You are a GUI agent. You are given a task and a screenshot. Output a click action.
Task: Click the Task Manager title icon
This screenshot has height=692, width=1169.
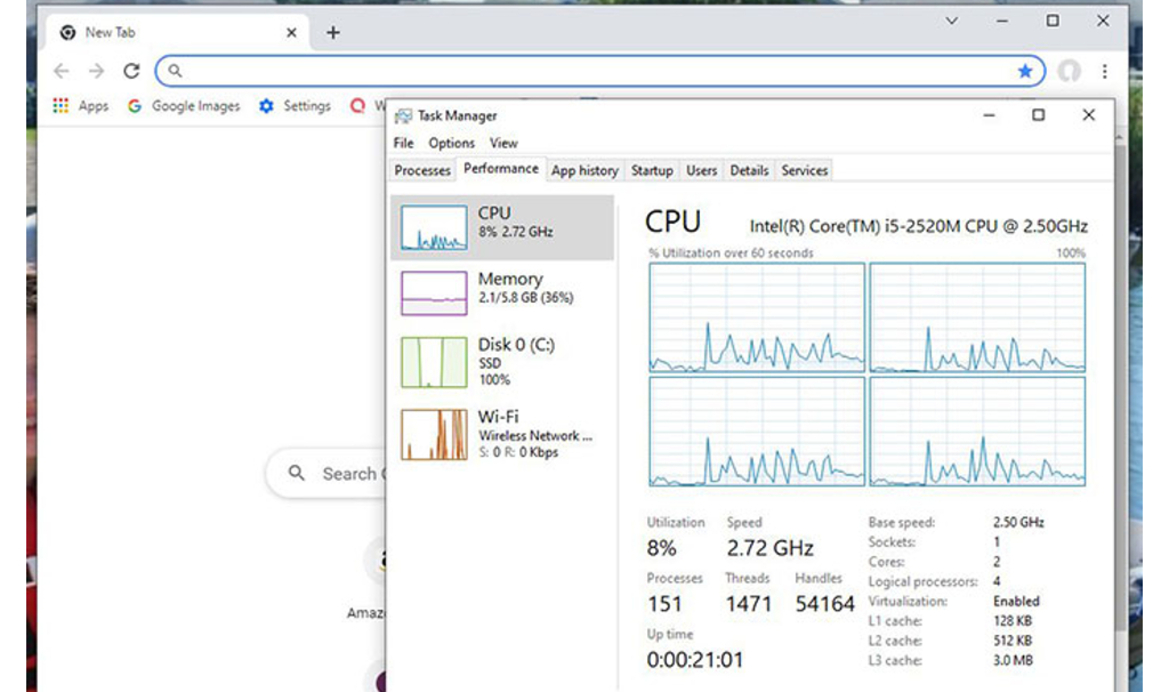coord(403,116)
